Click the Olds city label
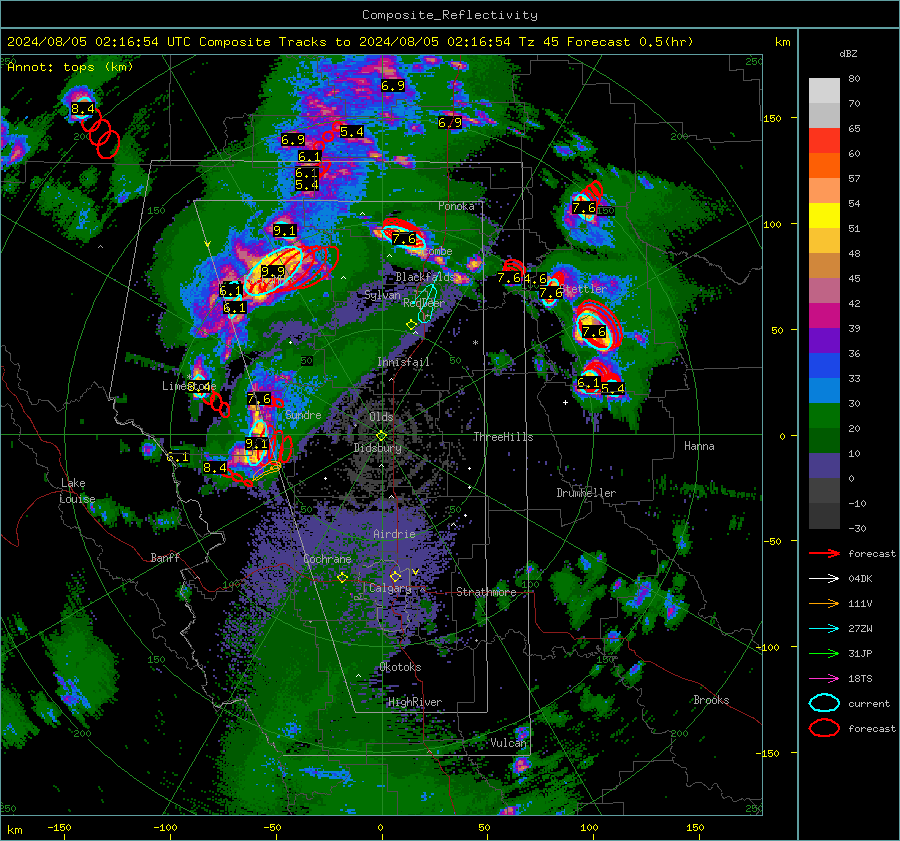The image size is (900, 841). [x=381, y=417]
